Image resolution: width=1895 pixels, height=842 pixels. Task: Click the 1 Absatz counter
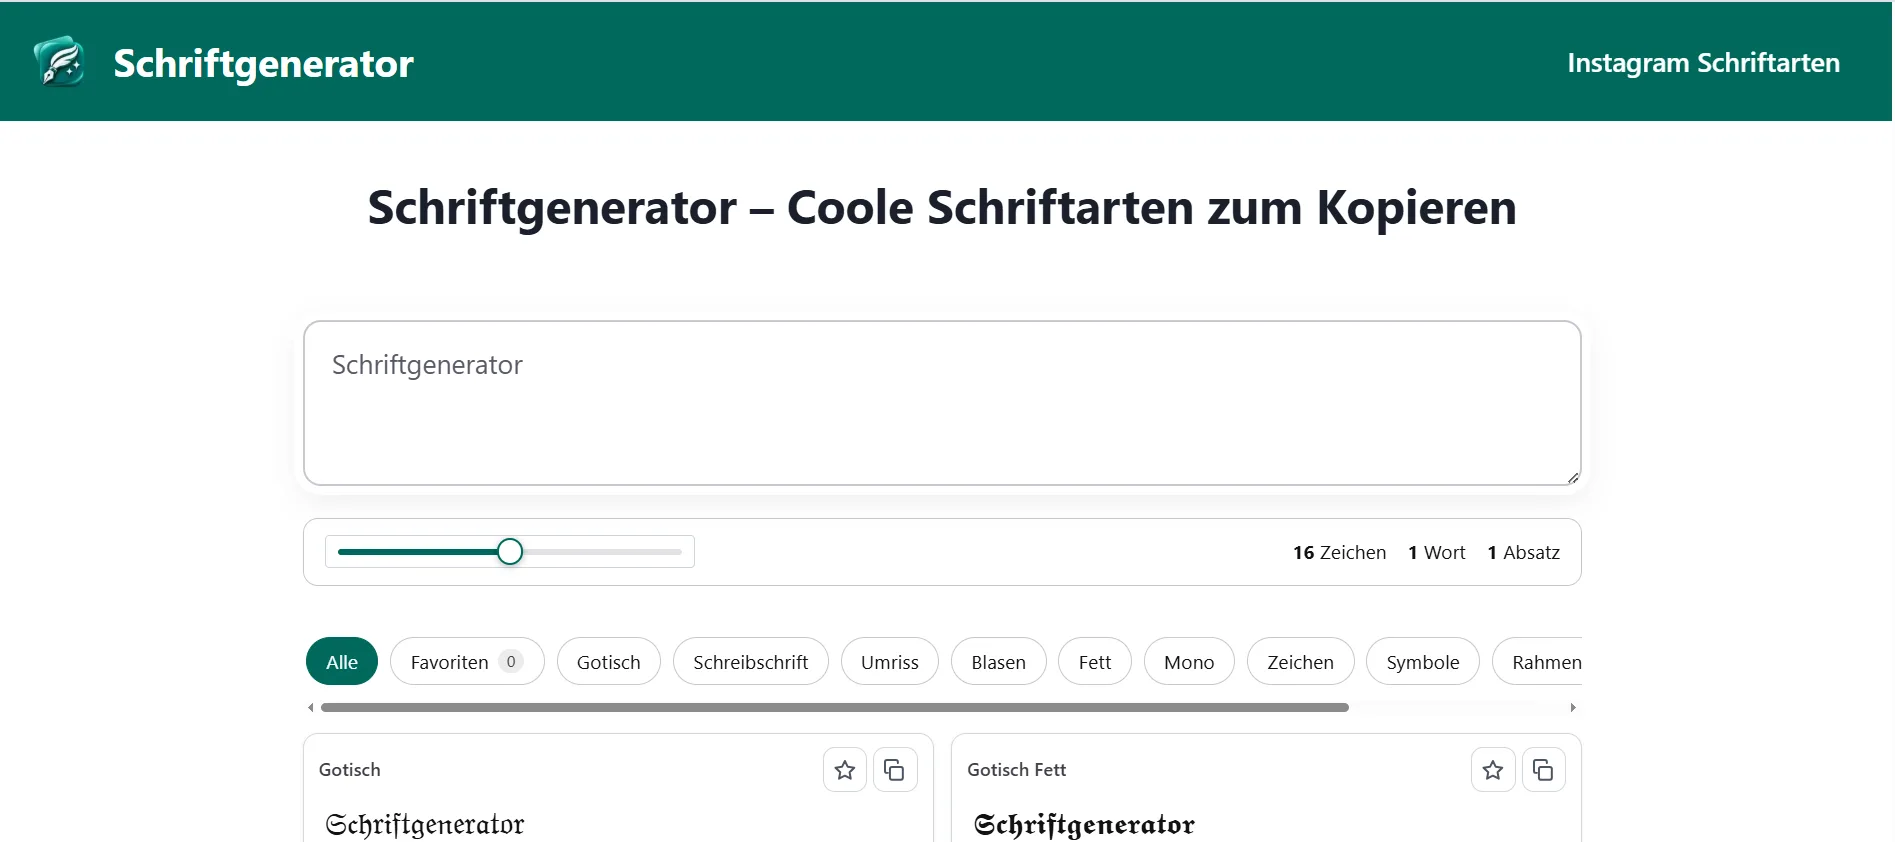[1523, 552]
